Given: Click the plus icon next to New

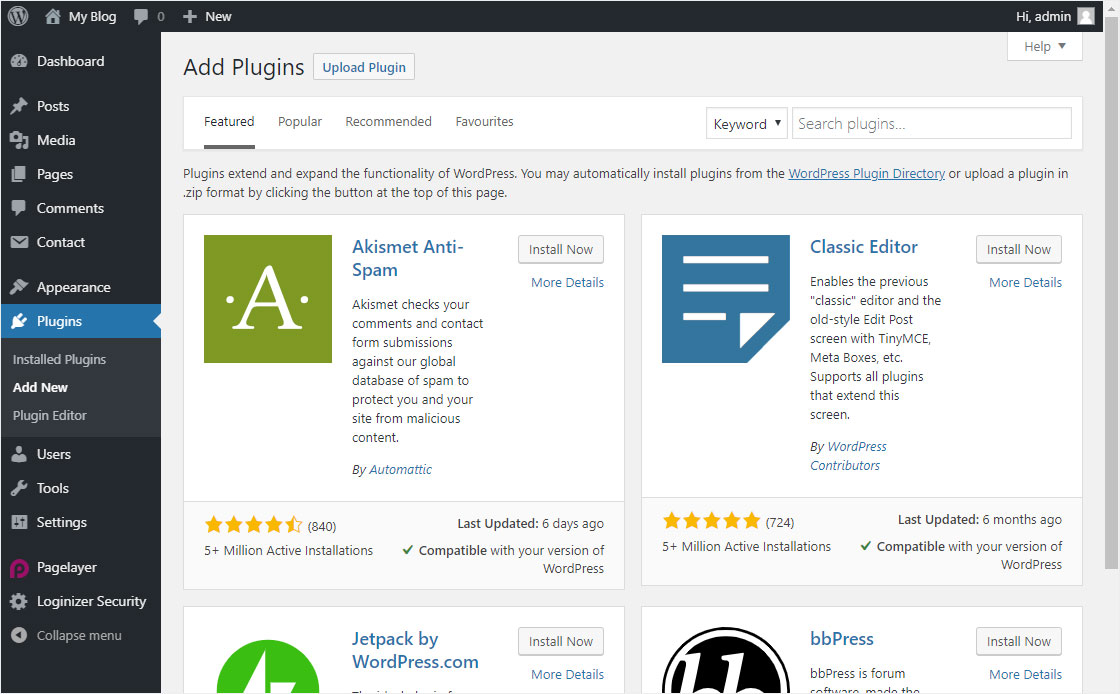Looking at the screenshot, I should pos(189,16).
